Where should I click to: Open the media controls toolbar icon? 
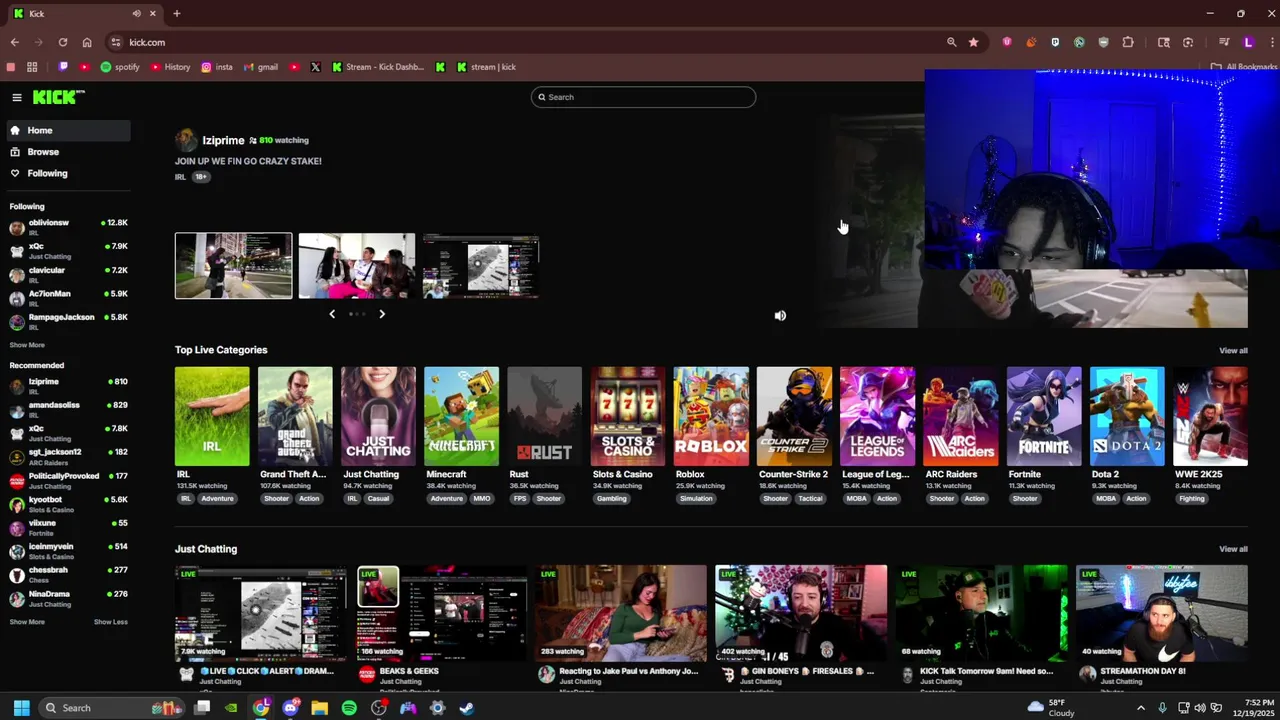click(1224, 42)
